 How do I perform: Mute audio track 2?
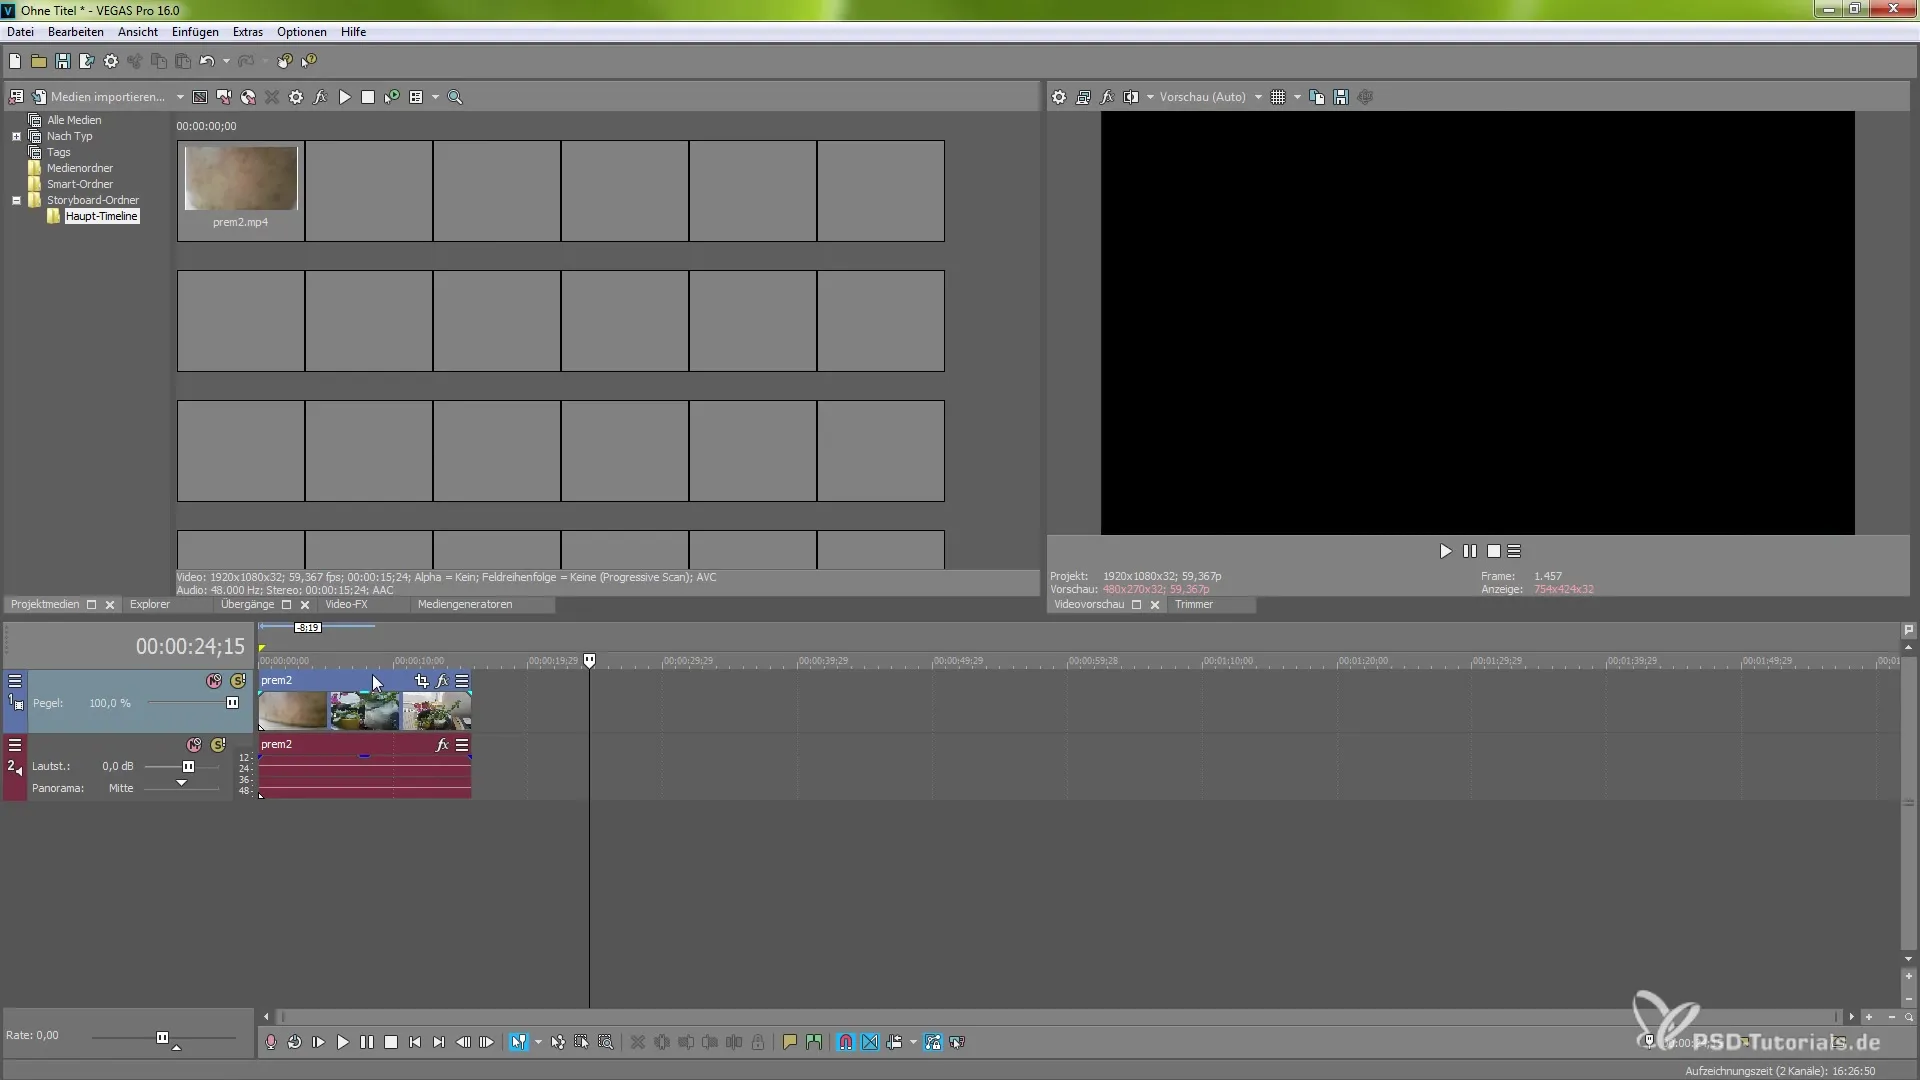click(x=194, y=745)
